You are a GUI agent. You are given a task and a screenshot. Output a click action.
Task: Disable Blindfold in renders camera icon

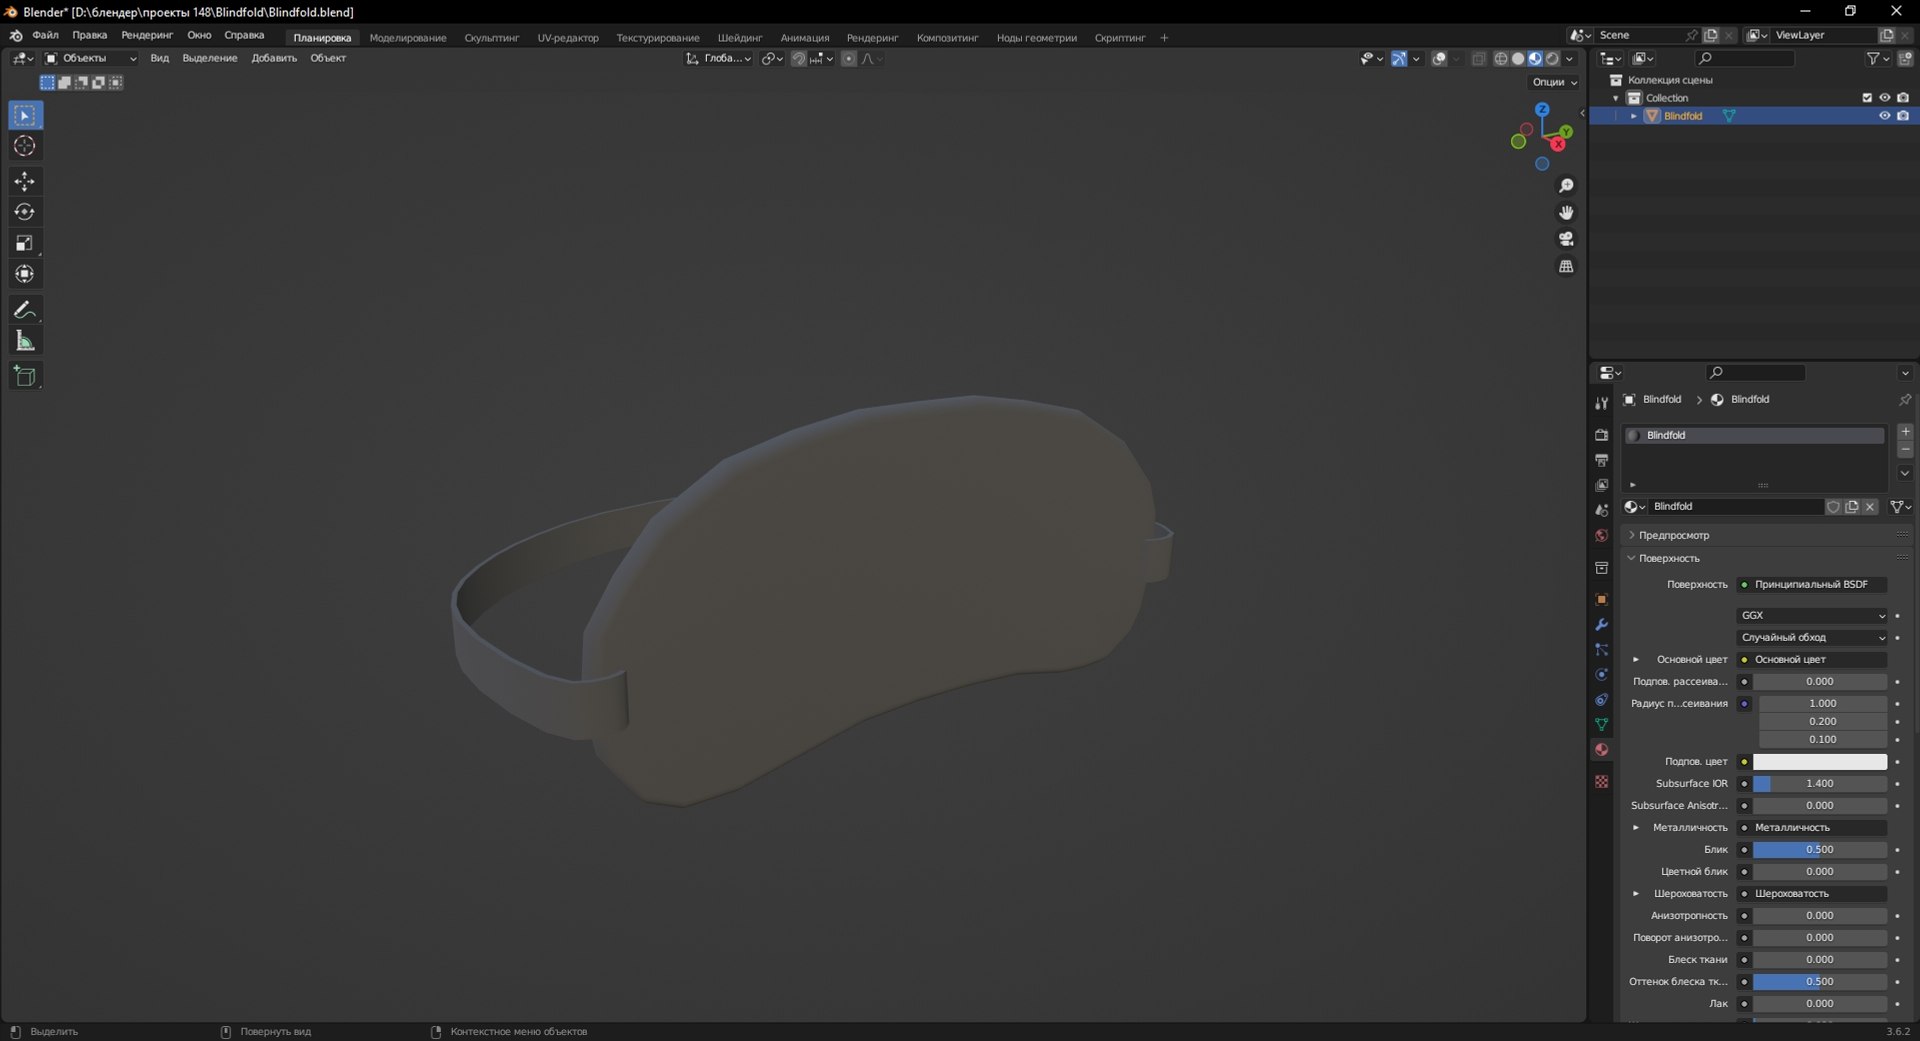point(1902,116)
